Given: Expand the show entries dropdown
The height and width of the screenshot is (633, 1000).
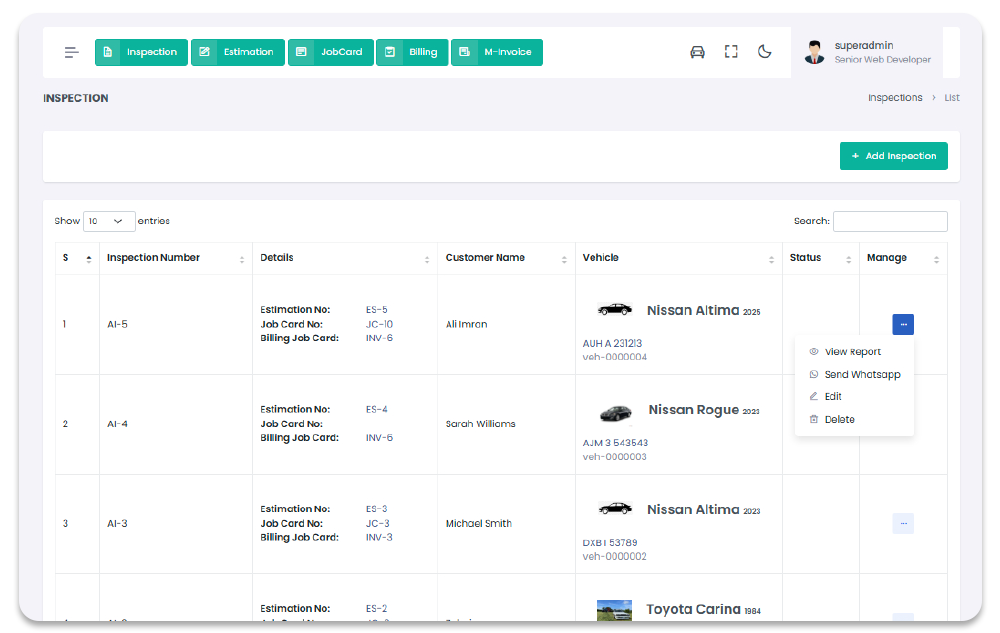Looking at the screenshot, I should (109, 221).
